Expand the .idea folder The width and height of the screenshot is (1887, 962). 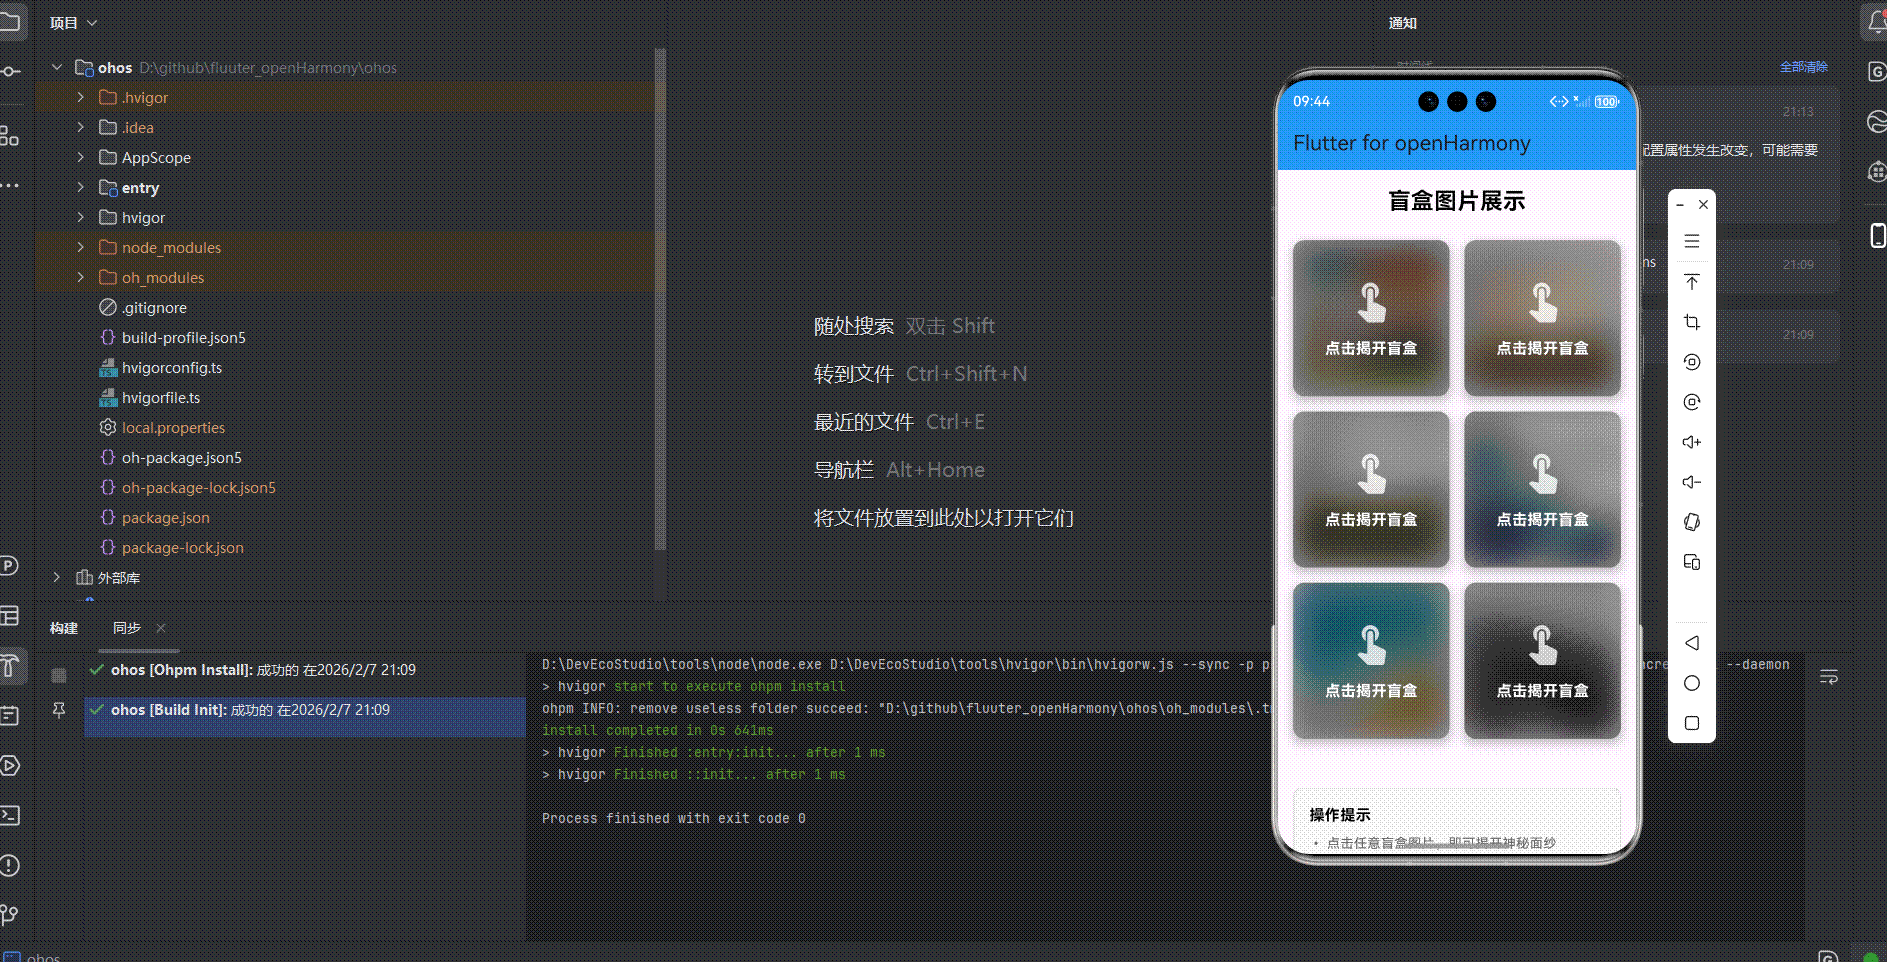(81, 127)
